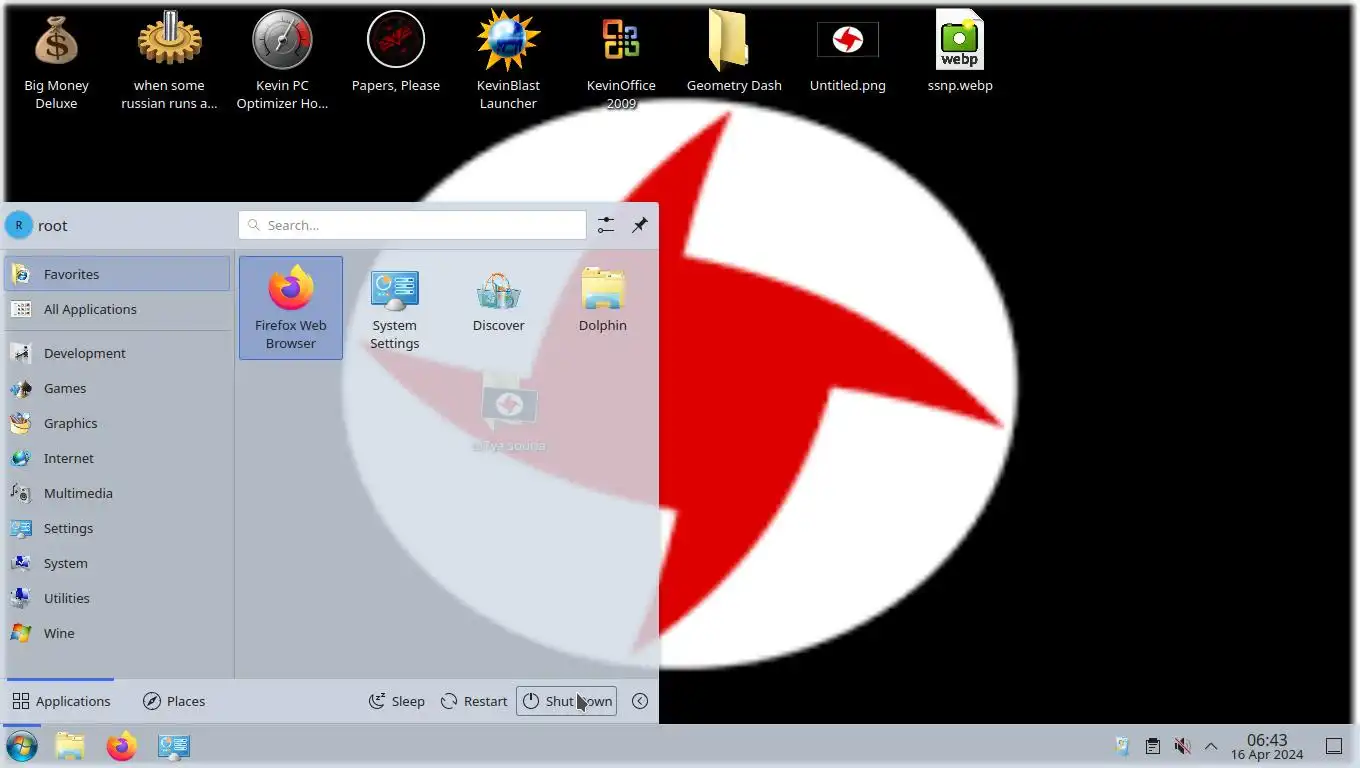Viewport: 1360px width, 768px height.
Task: Open the Settings category
Action: (118, 528)
